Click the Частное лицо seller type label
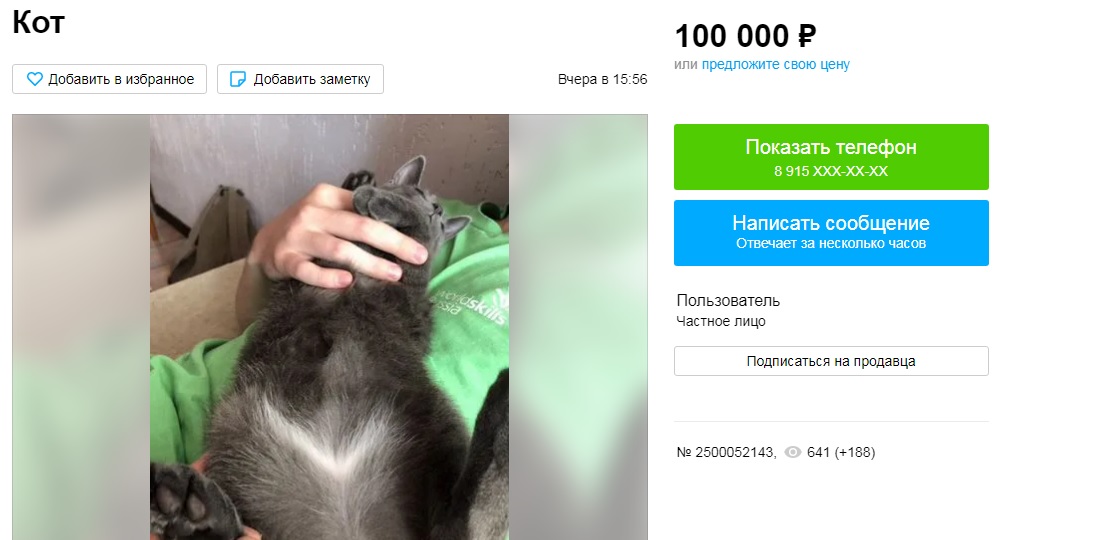 coord(721,322)
